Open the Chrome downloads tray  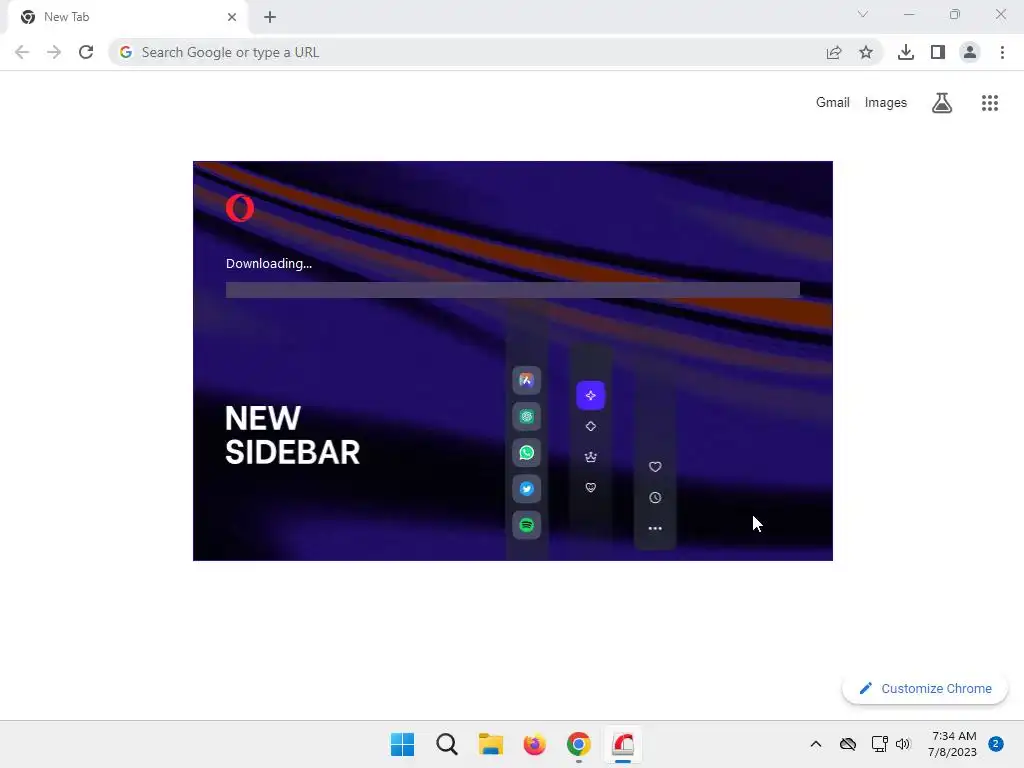[906, 52]
